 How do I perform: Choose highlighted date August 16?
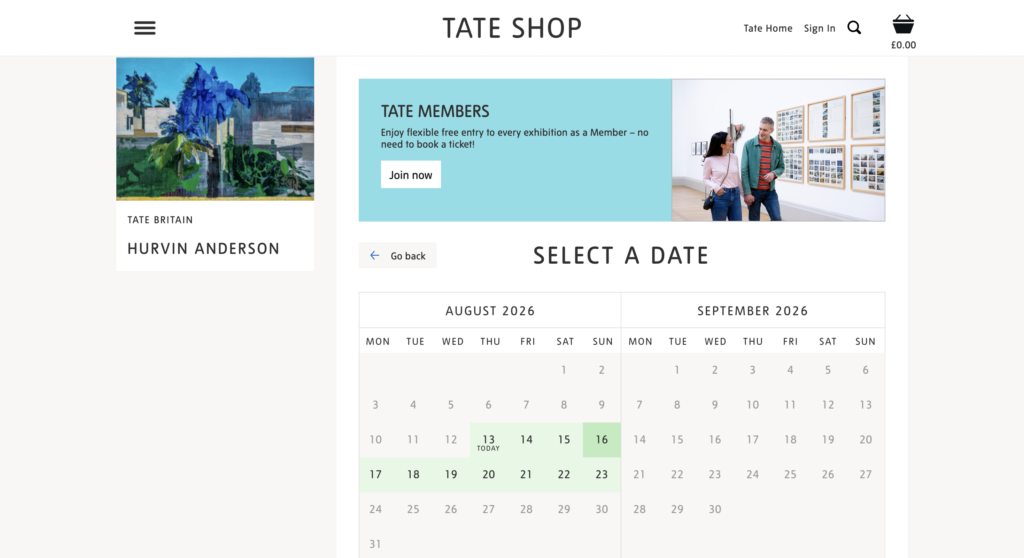coord(601,440)
